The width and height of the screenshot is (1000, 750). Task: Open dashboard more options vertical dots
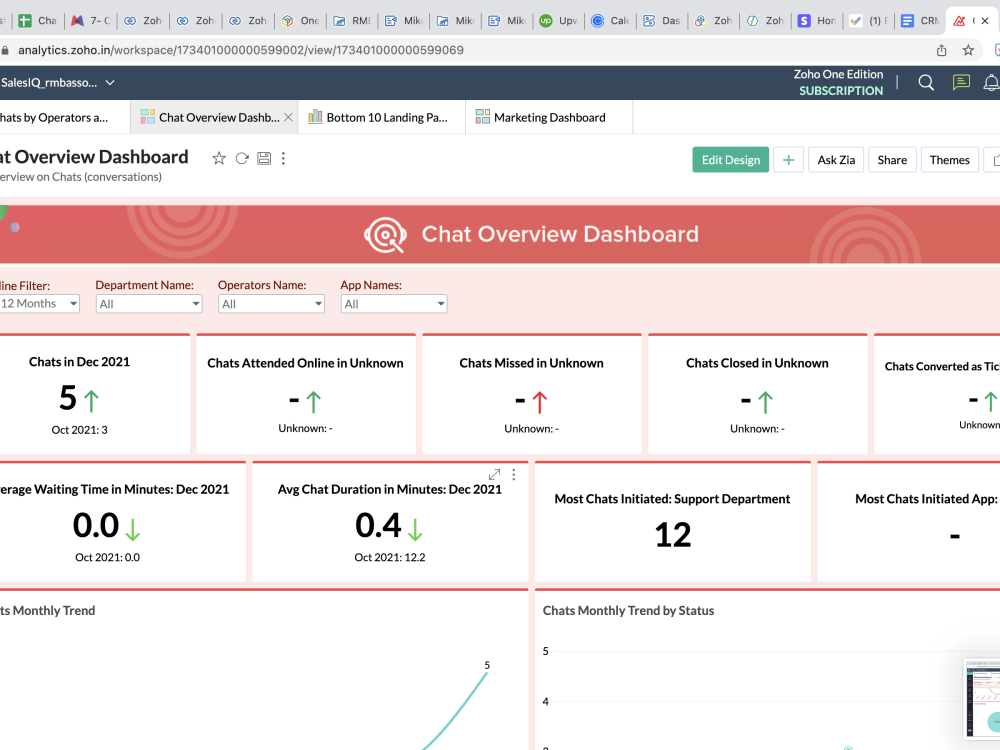coord(284,158)
